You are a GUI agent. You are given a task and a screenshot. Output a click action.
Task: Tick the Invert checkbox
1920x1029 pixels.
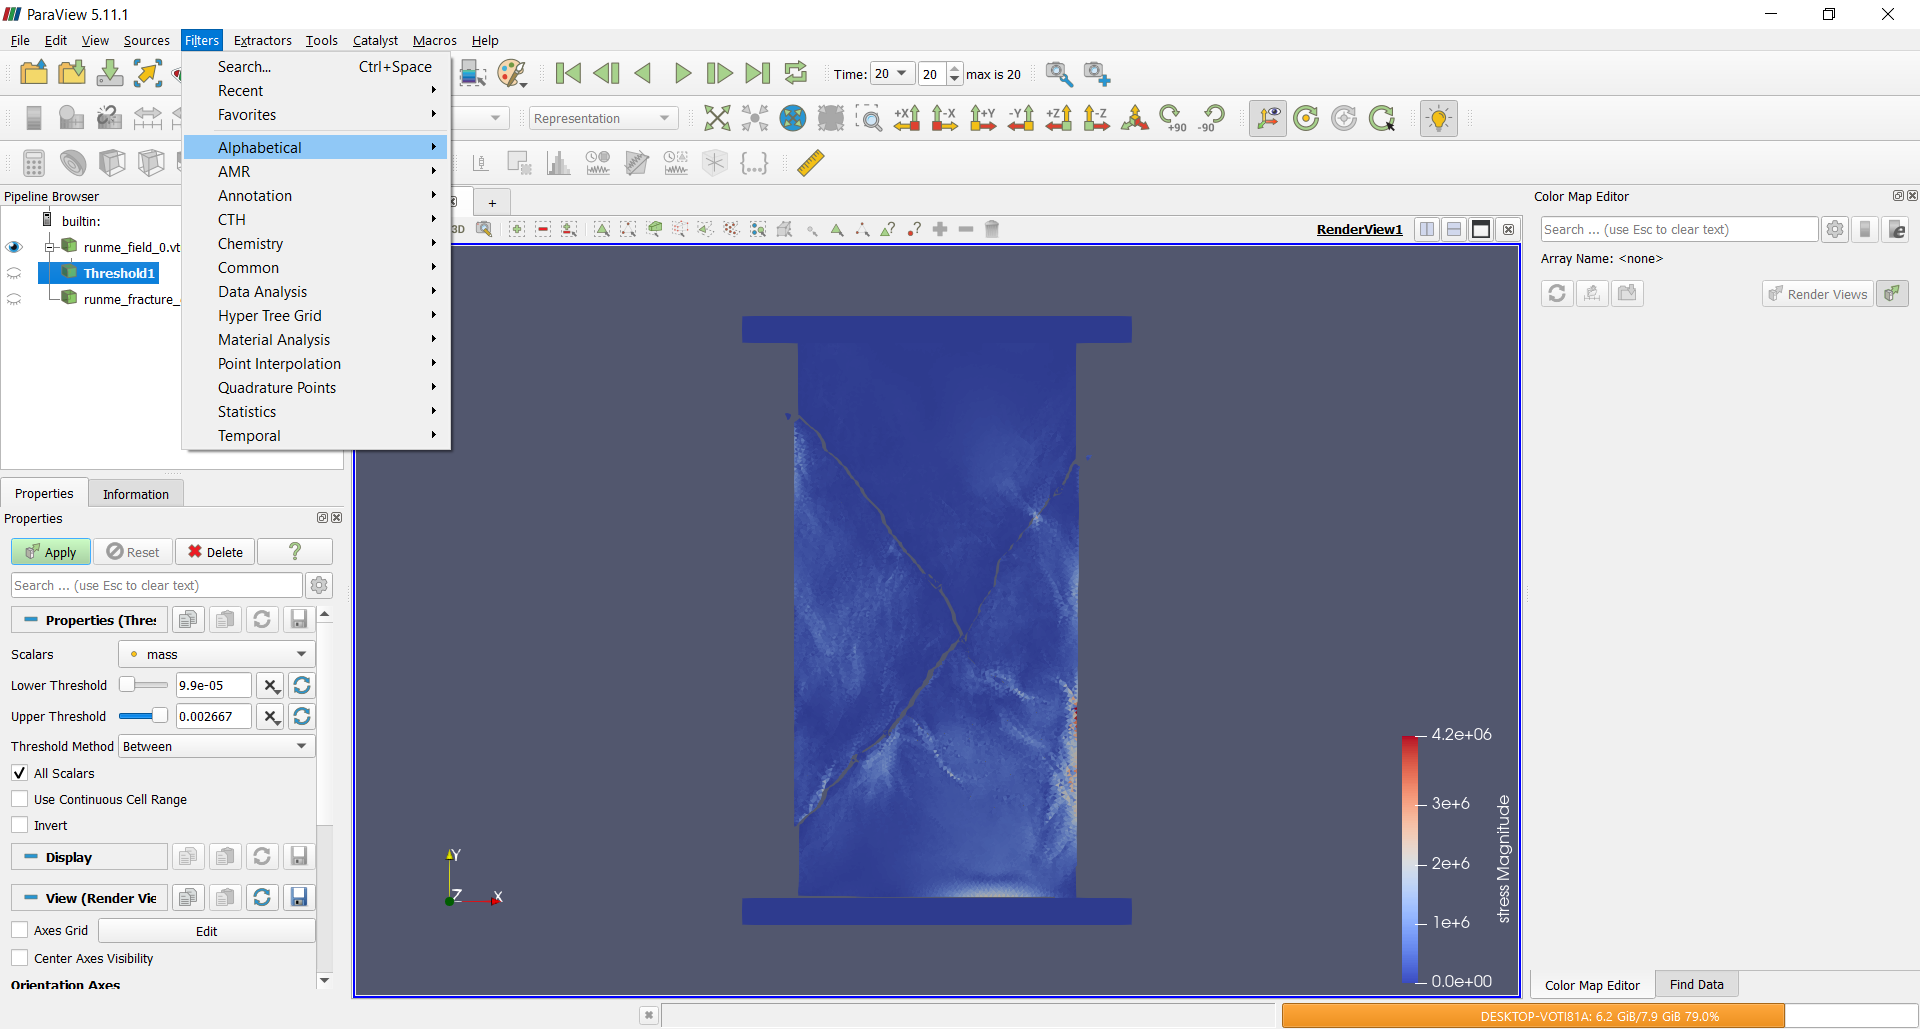[19, 825]
